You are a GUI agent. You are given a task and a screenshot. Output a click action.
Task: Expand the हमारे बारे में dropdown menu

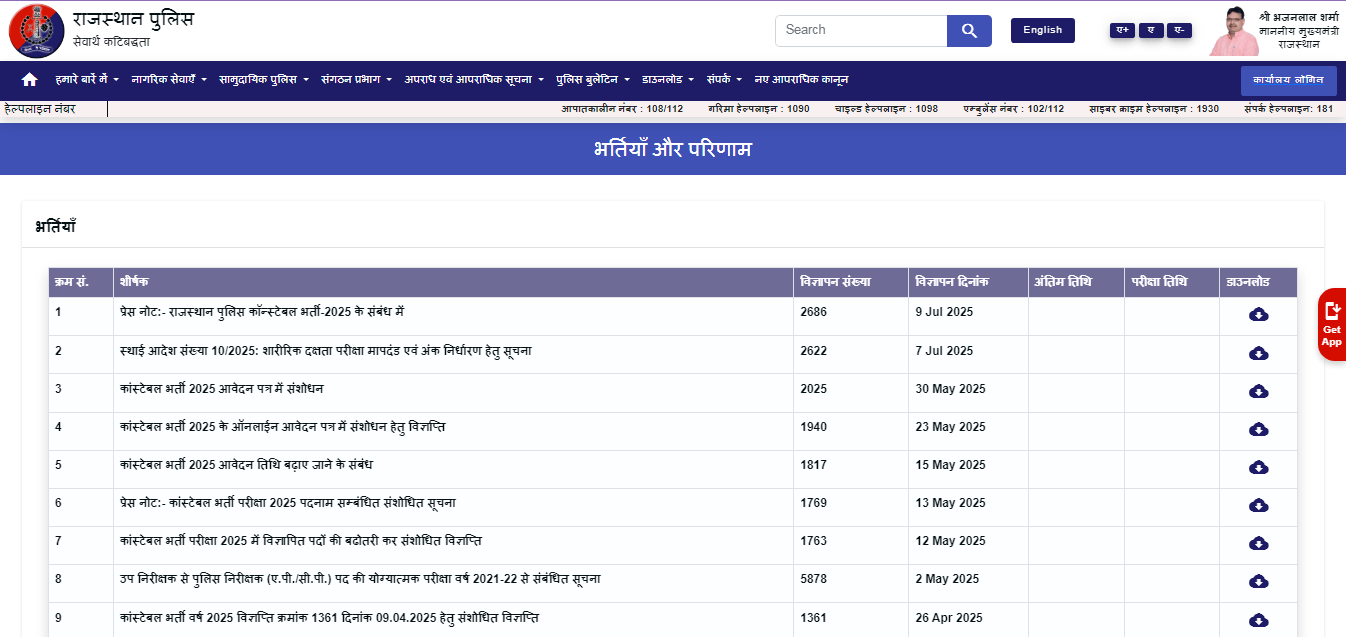(x=87, y=79)
